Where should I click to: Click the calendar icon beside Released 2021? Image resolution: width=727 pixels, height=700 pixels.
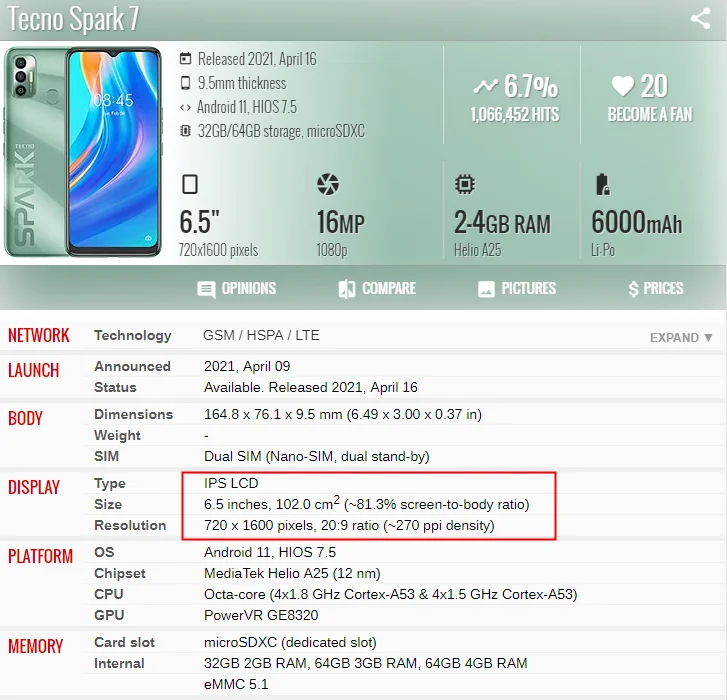click(185, 59)
